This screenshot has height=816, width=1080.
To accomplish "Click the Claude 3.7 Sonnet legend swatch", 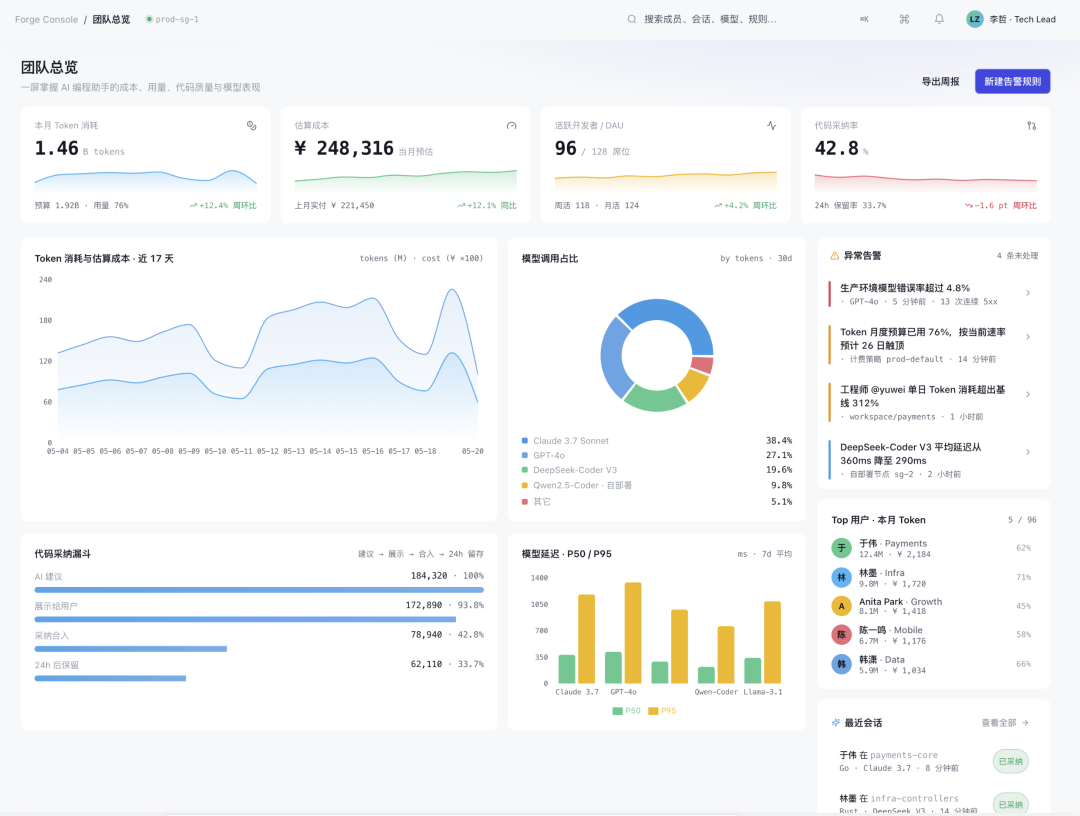I will 525,441.
